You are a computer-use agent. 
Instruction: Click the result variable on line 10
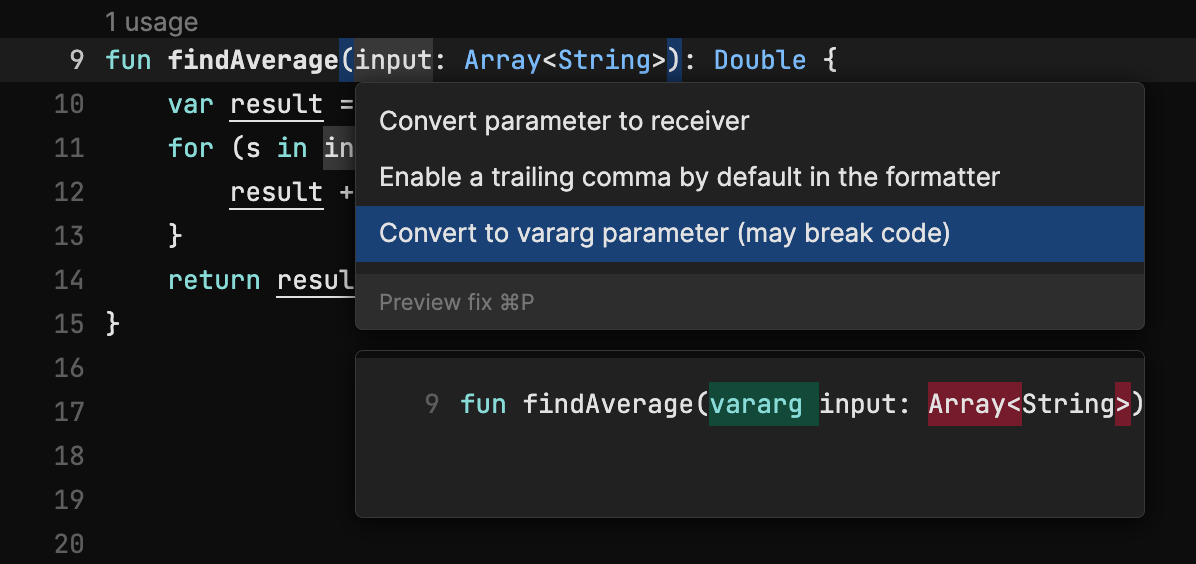pyautogui.click(x=276, y=105)
